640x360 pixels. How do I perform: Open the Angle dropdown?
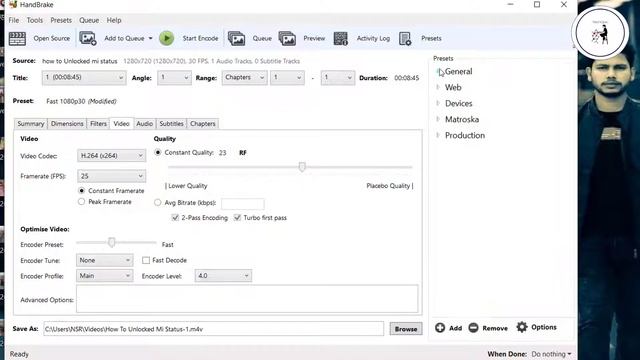[x=174, y=78]
